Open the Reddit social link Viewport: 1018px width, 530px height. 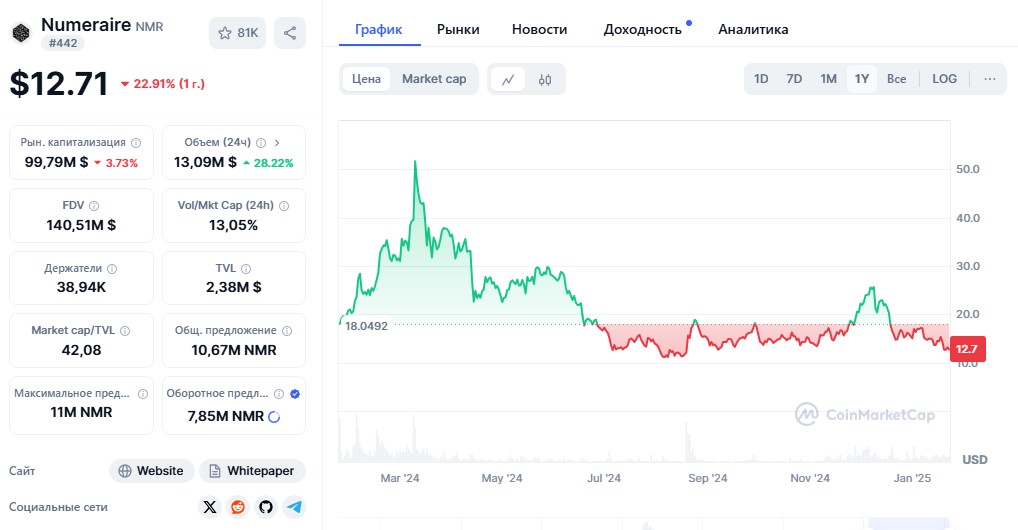coord(237,507)
